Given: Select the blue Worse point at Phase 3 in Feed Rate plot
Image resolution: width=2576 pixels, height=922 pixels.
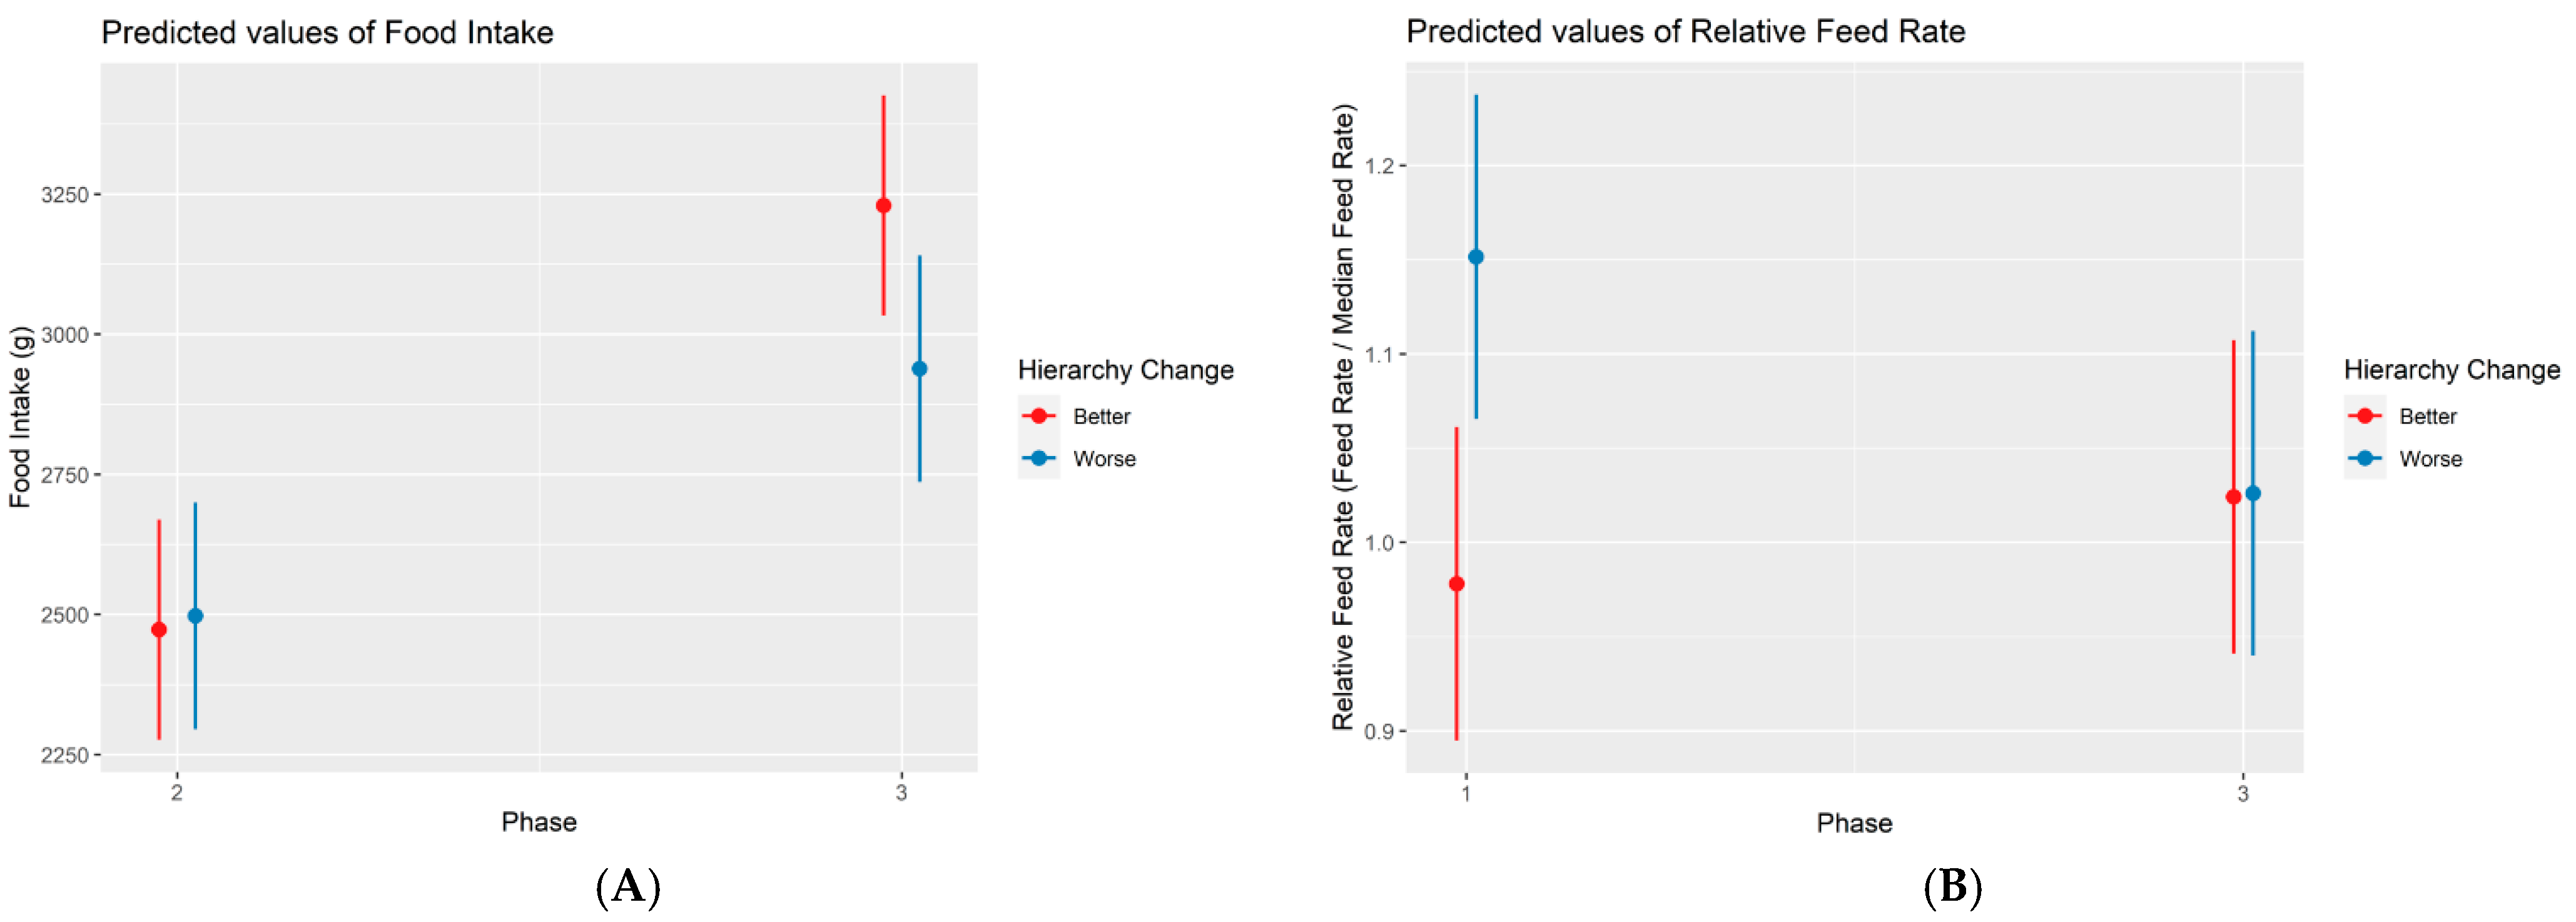Looking at the screenshot, I should (2253, 493).
